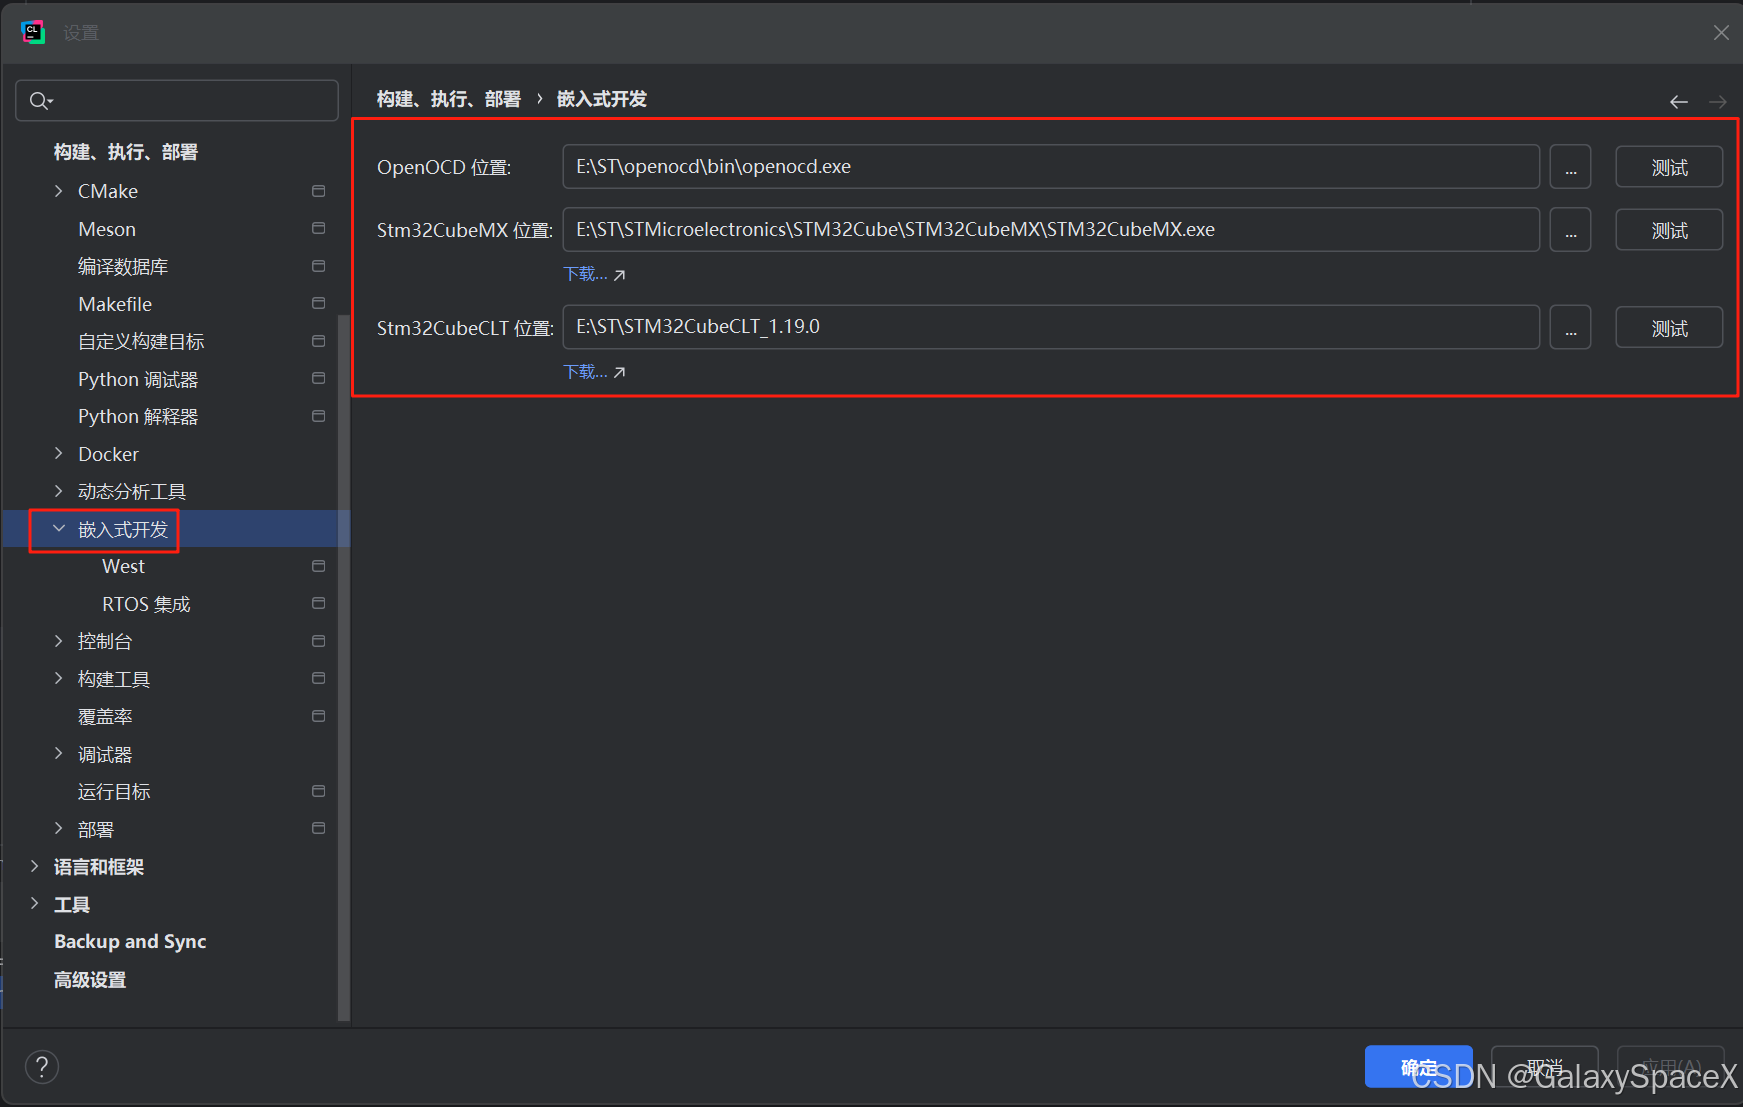Expand the 部署 tree node

pos(58,829)
